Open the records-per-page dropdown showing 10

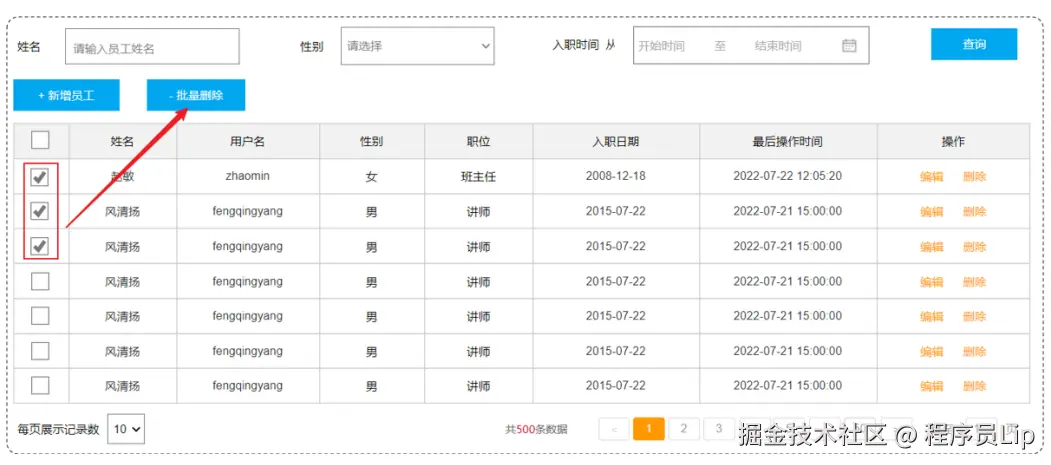point(127,429)
